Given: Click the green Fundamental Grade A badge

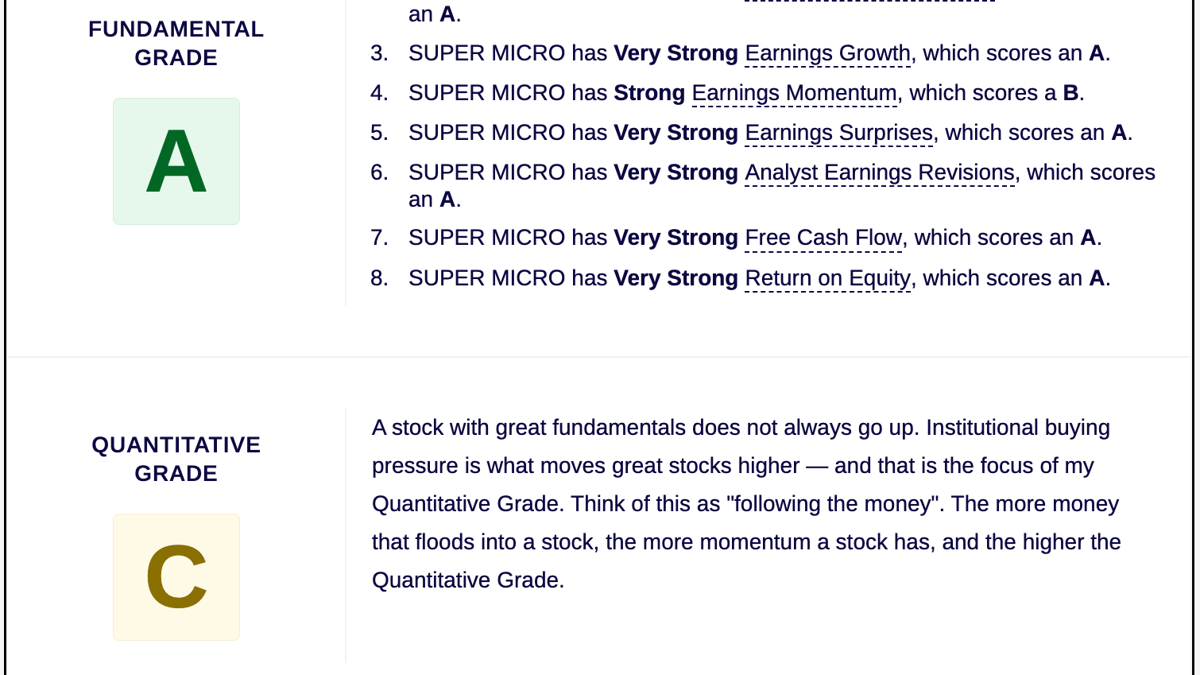Looking at the screenshot, I should tap(176, 161).
